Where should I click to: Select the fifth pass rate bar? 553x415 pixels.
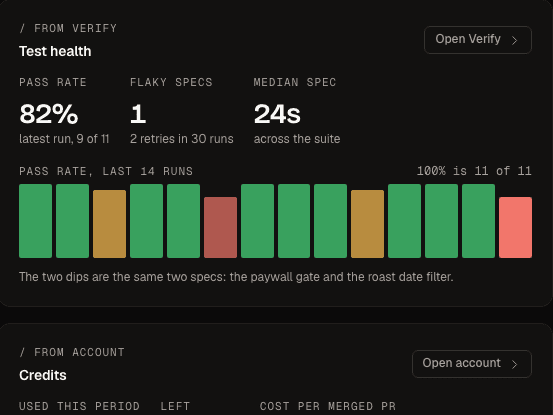[x=183, y=221]
